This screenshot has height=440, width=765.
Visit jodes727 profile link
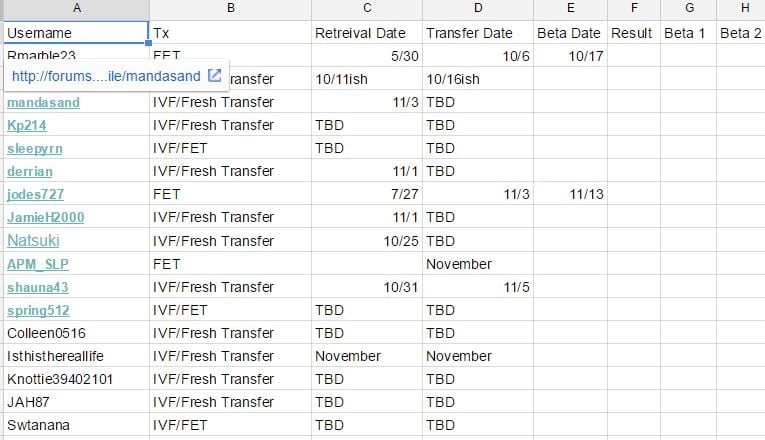36,194
